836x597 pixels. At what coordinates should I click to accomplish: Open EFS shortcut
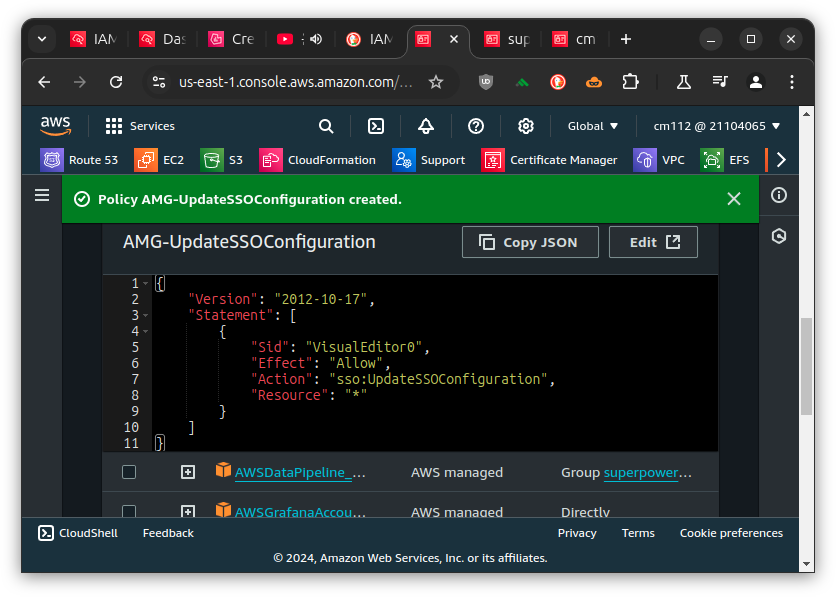[x=725, y=160]
